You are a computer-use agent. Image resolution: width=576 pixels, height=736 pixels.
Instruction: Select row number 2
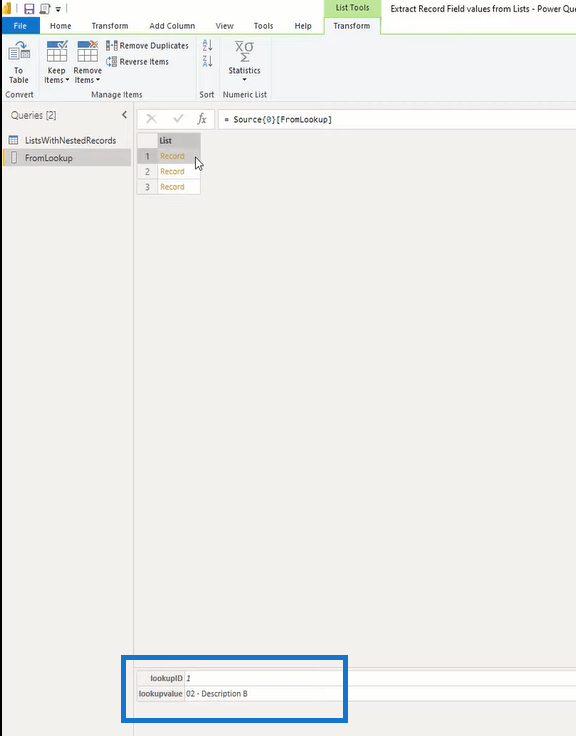147,171
